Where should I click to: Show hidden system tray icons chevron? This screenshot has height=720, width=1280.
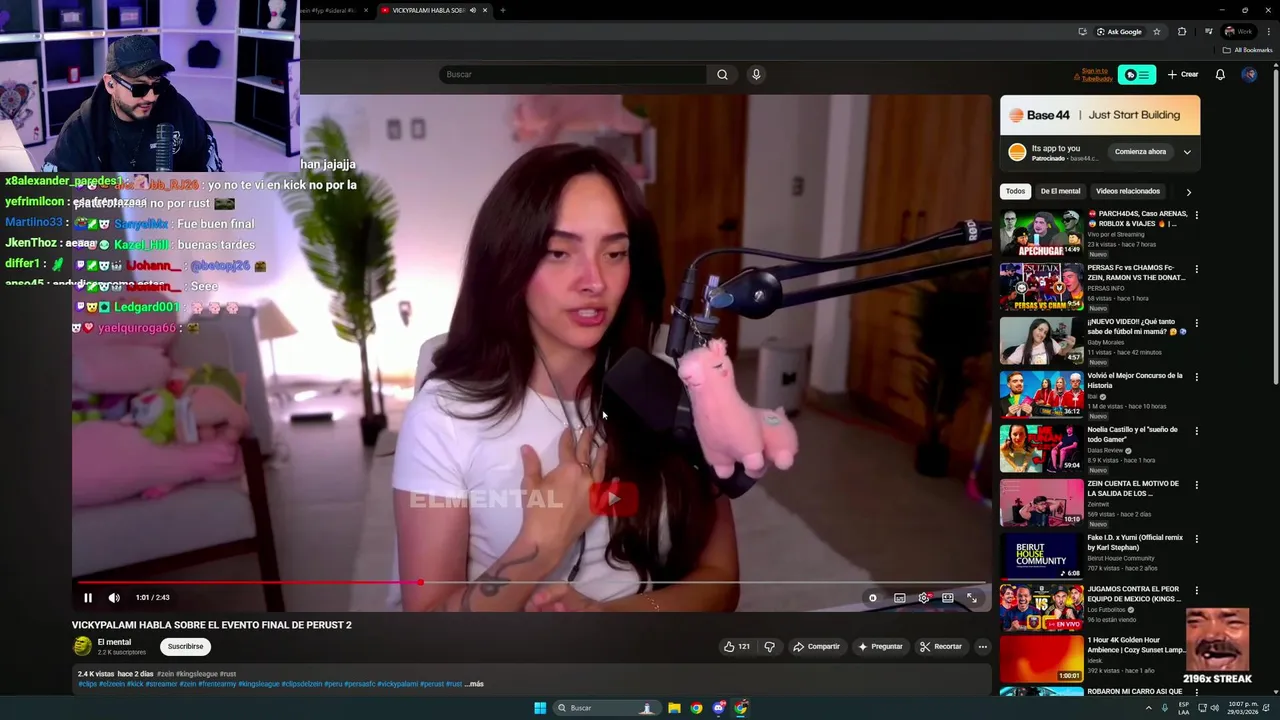(1148, 708)
